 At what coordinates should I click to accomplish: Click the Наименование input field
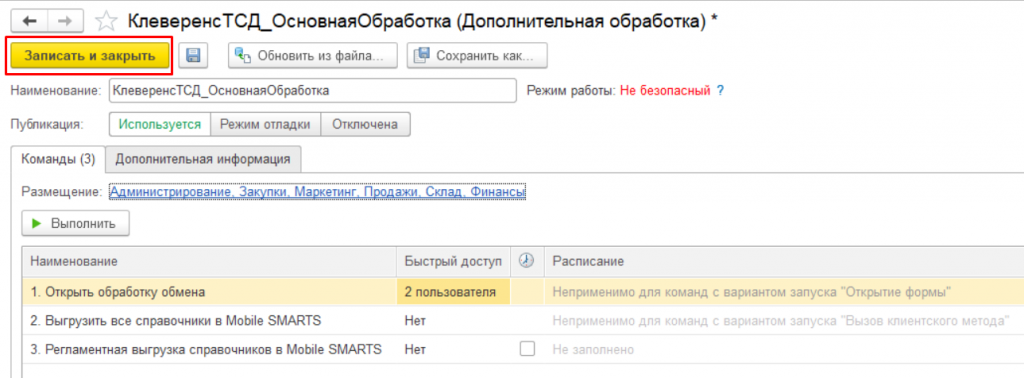(313, 91)
